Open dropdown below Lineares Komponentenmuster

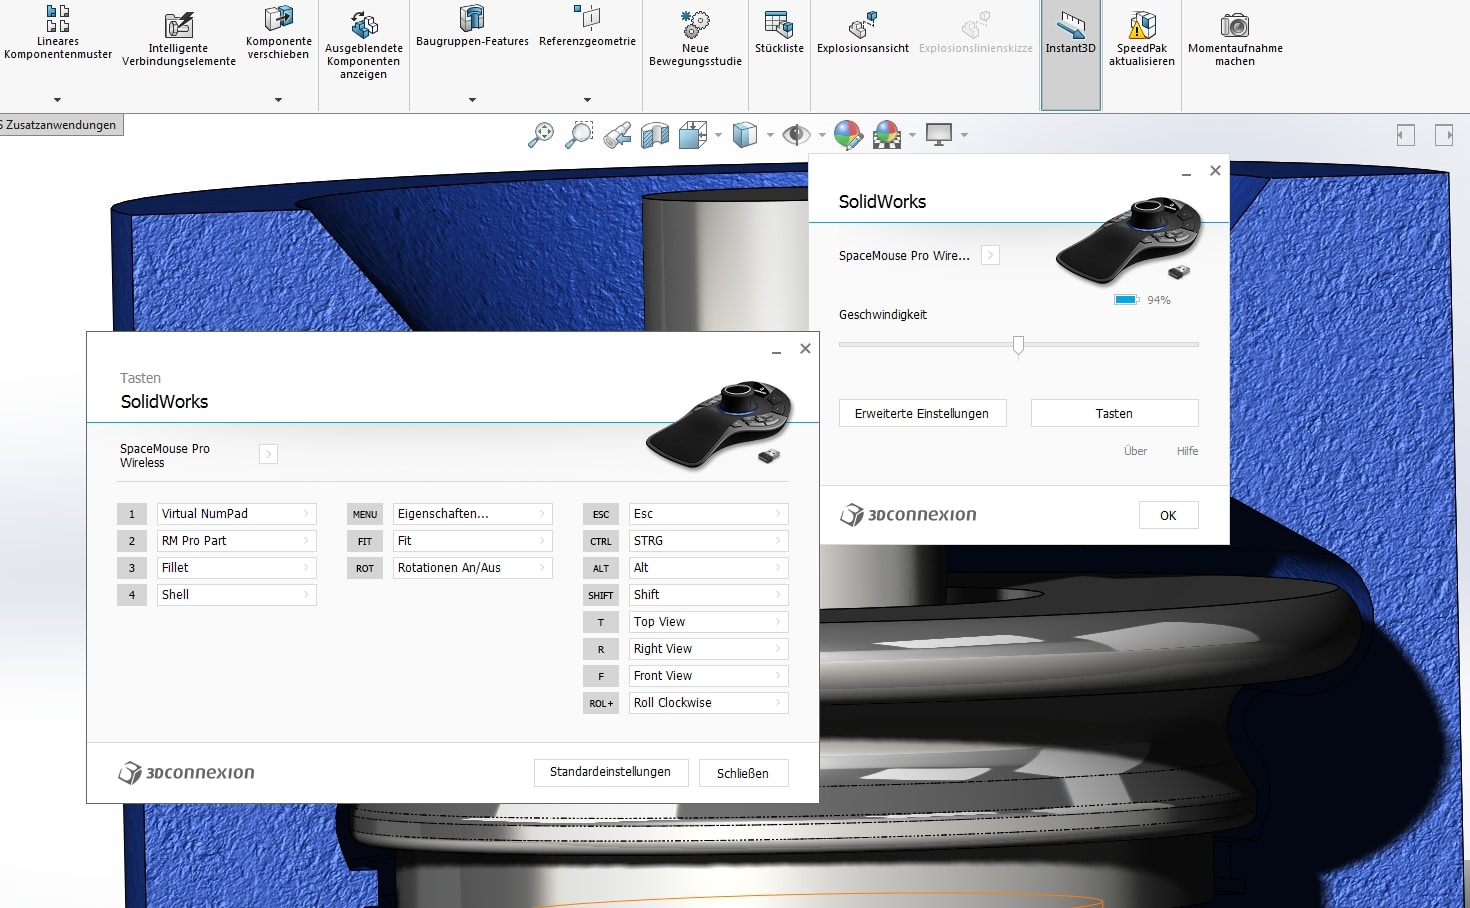(x=57, y=100)
